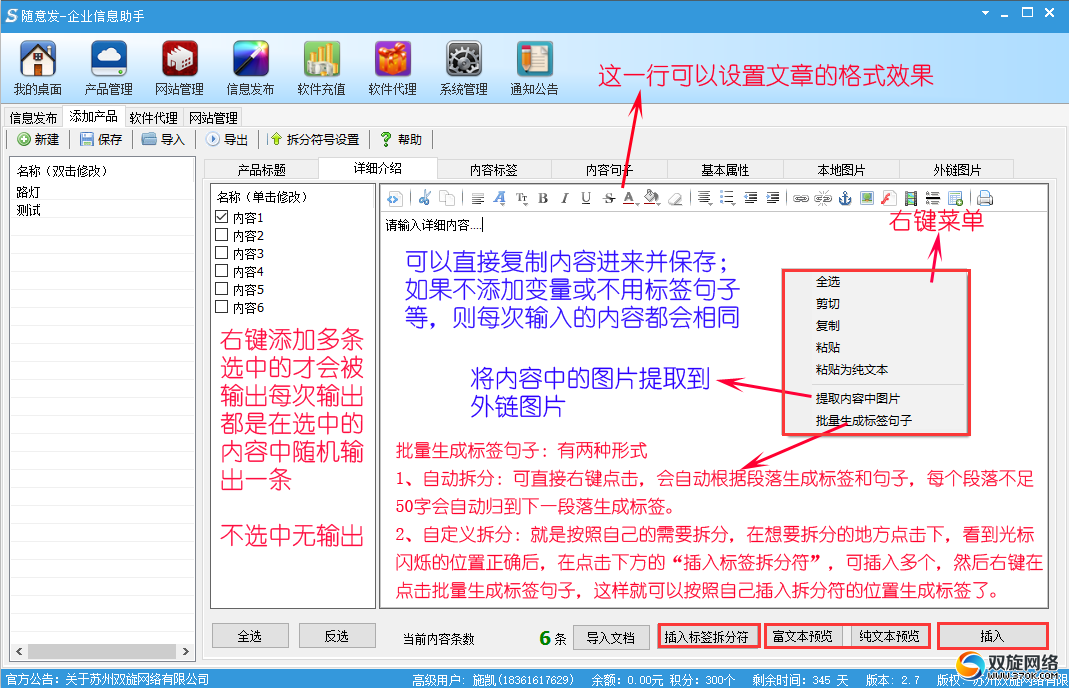Go to 网站管理 in the top toolbar

pos(179,68)
